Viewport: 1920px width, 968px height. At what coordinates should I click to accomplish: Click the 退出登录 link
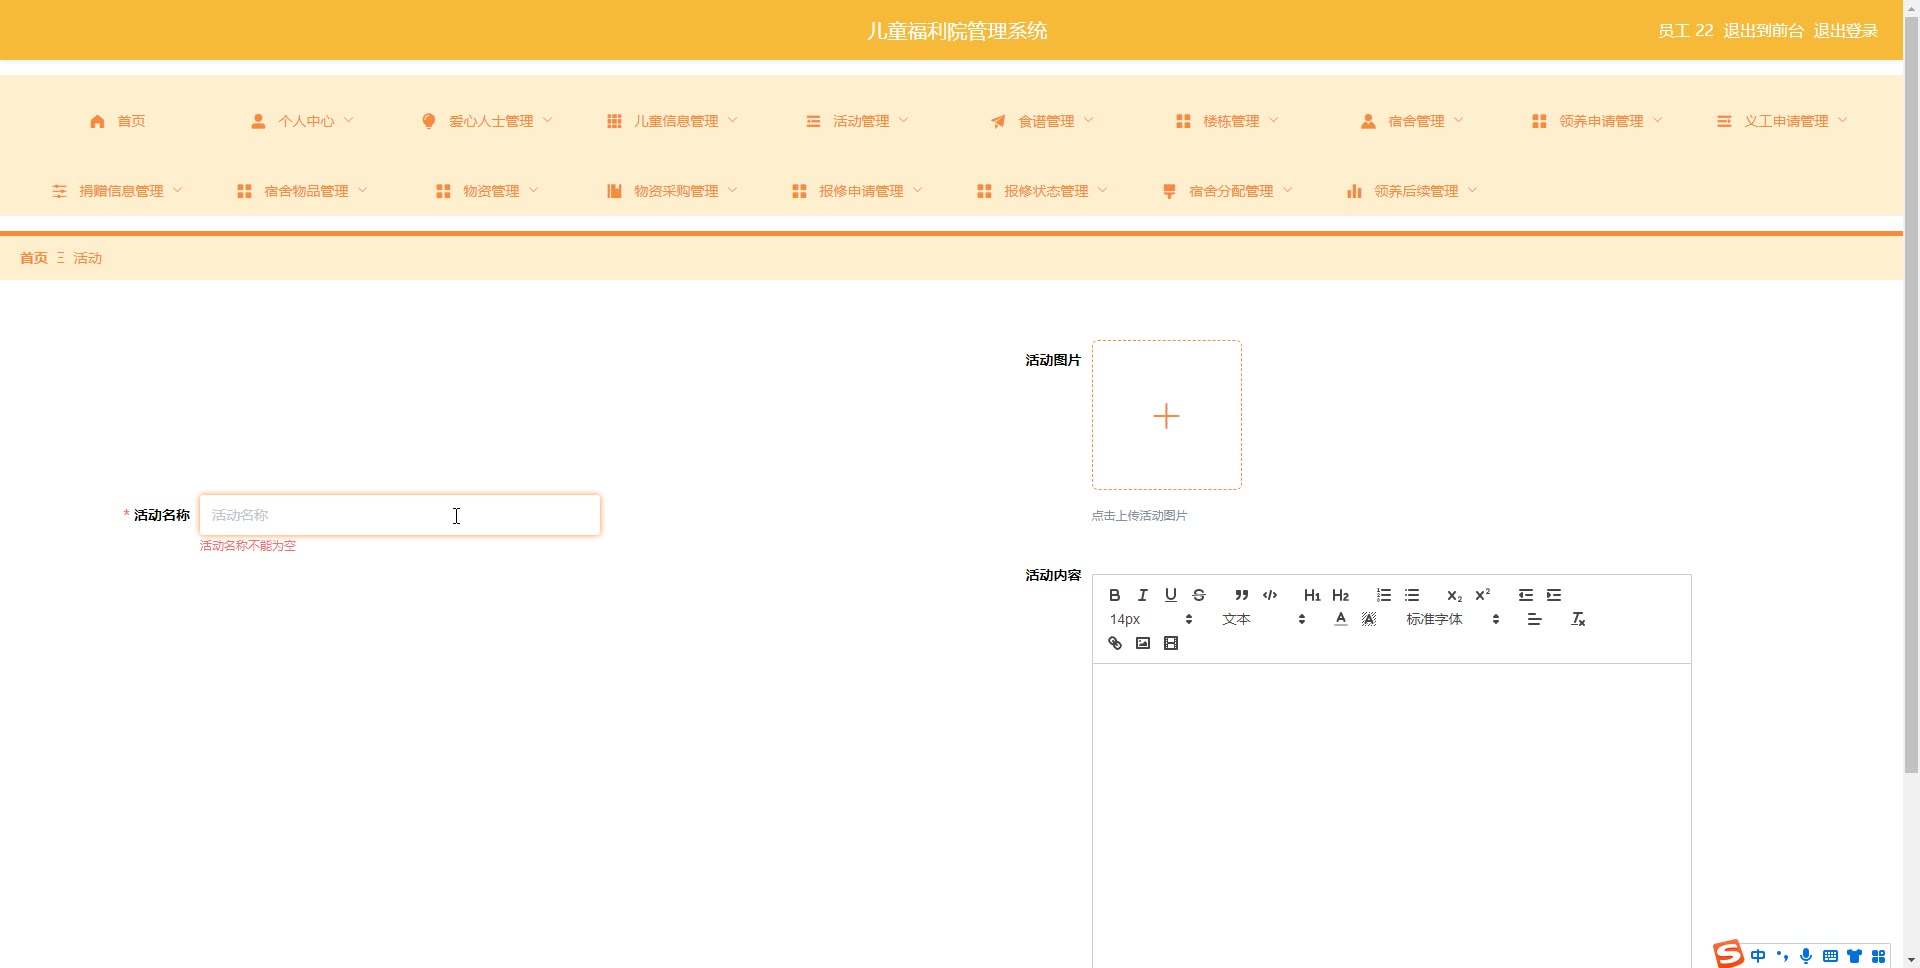click(x=1846, y=31)
